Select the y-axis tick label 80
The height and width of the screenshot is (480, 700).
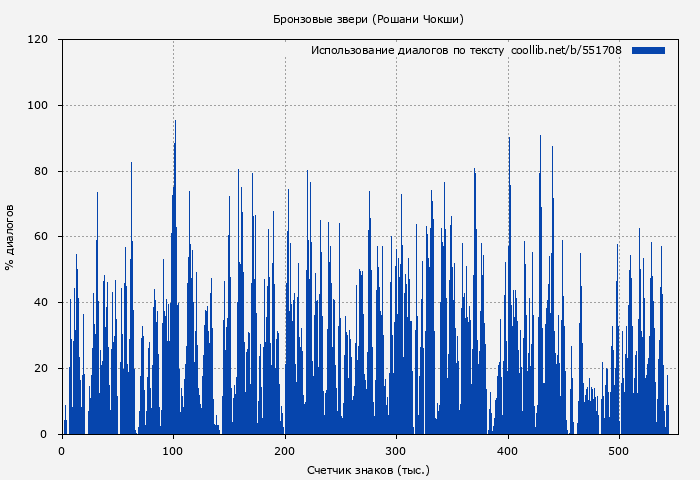pos(41,171)
